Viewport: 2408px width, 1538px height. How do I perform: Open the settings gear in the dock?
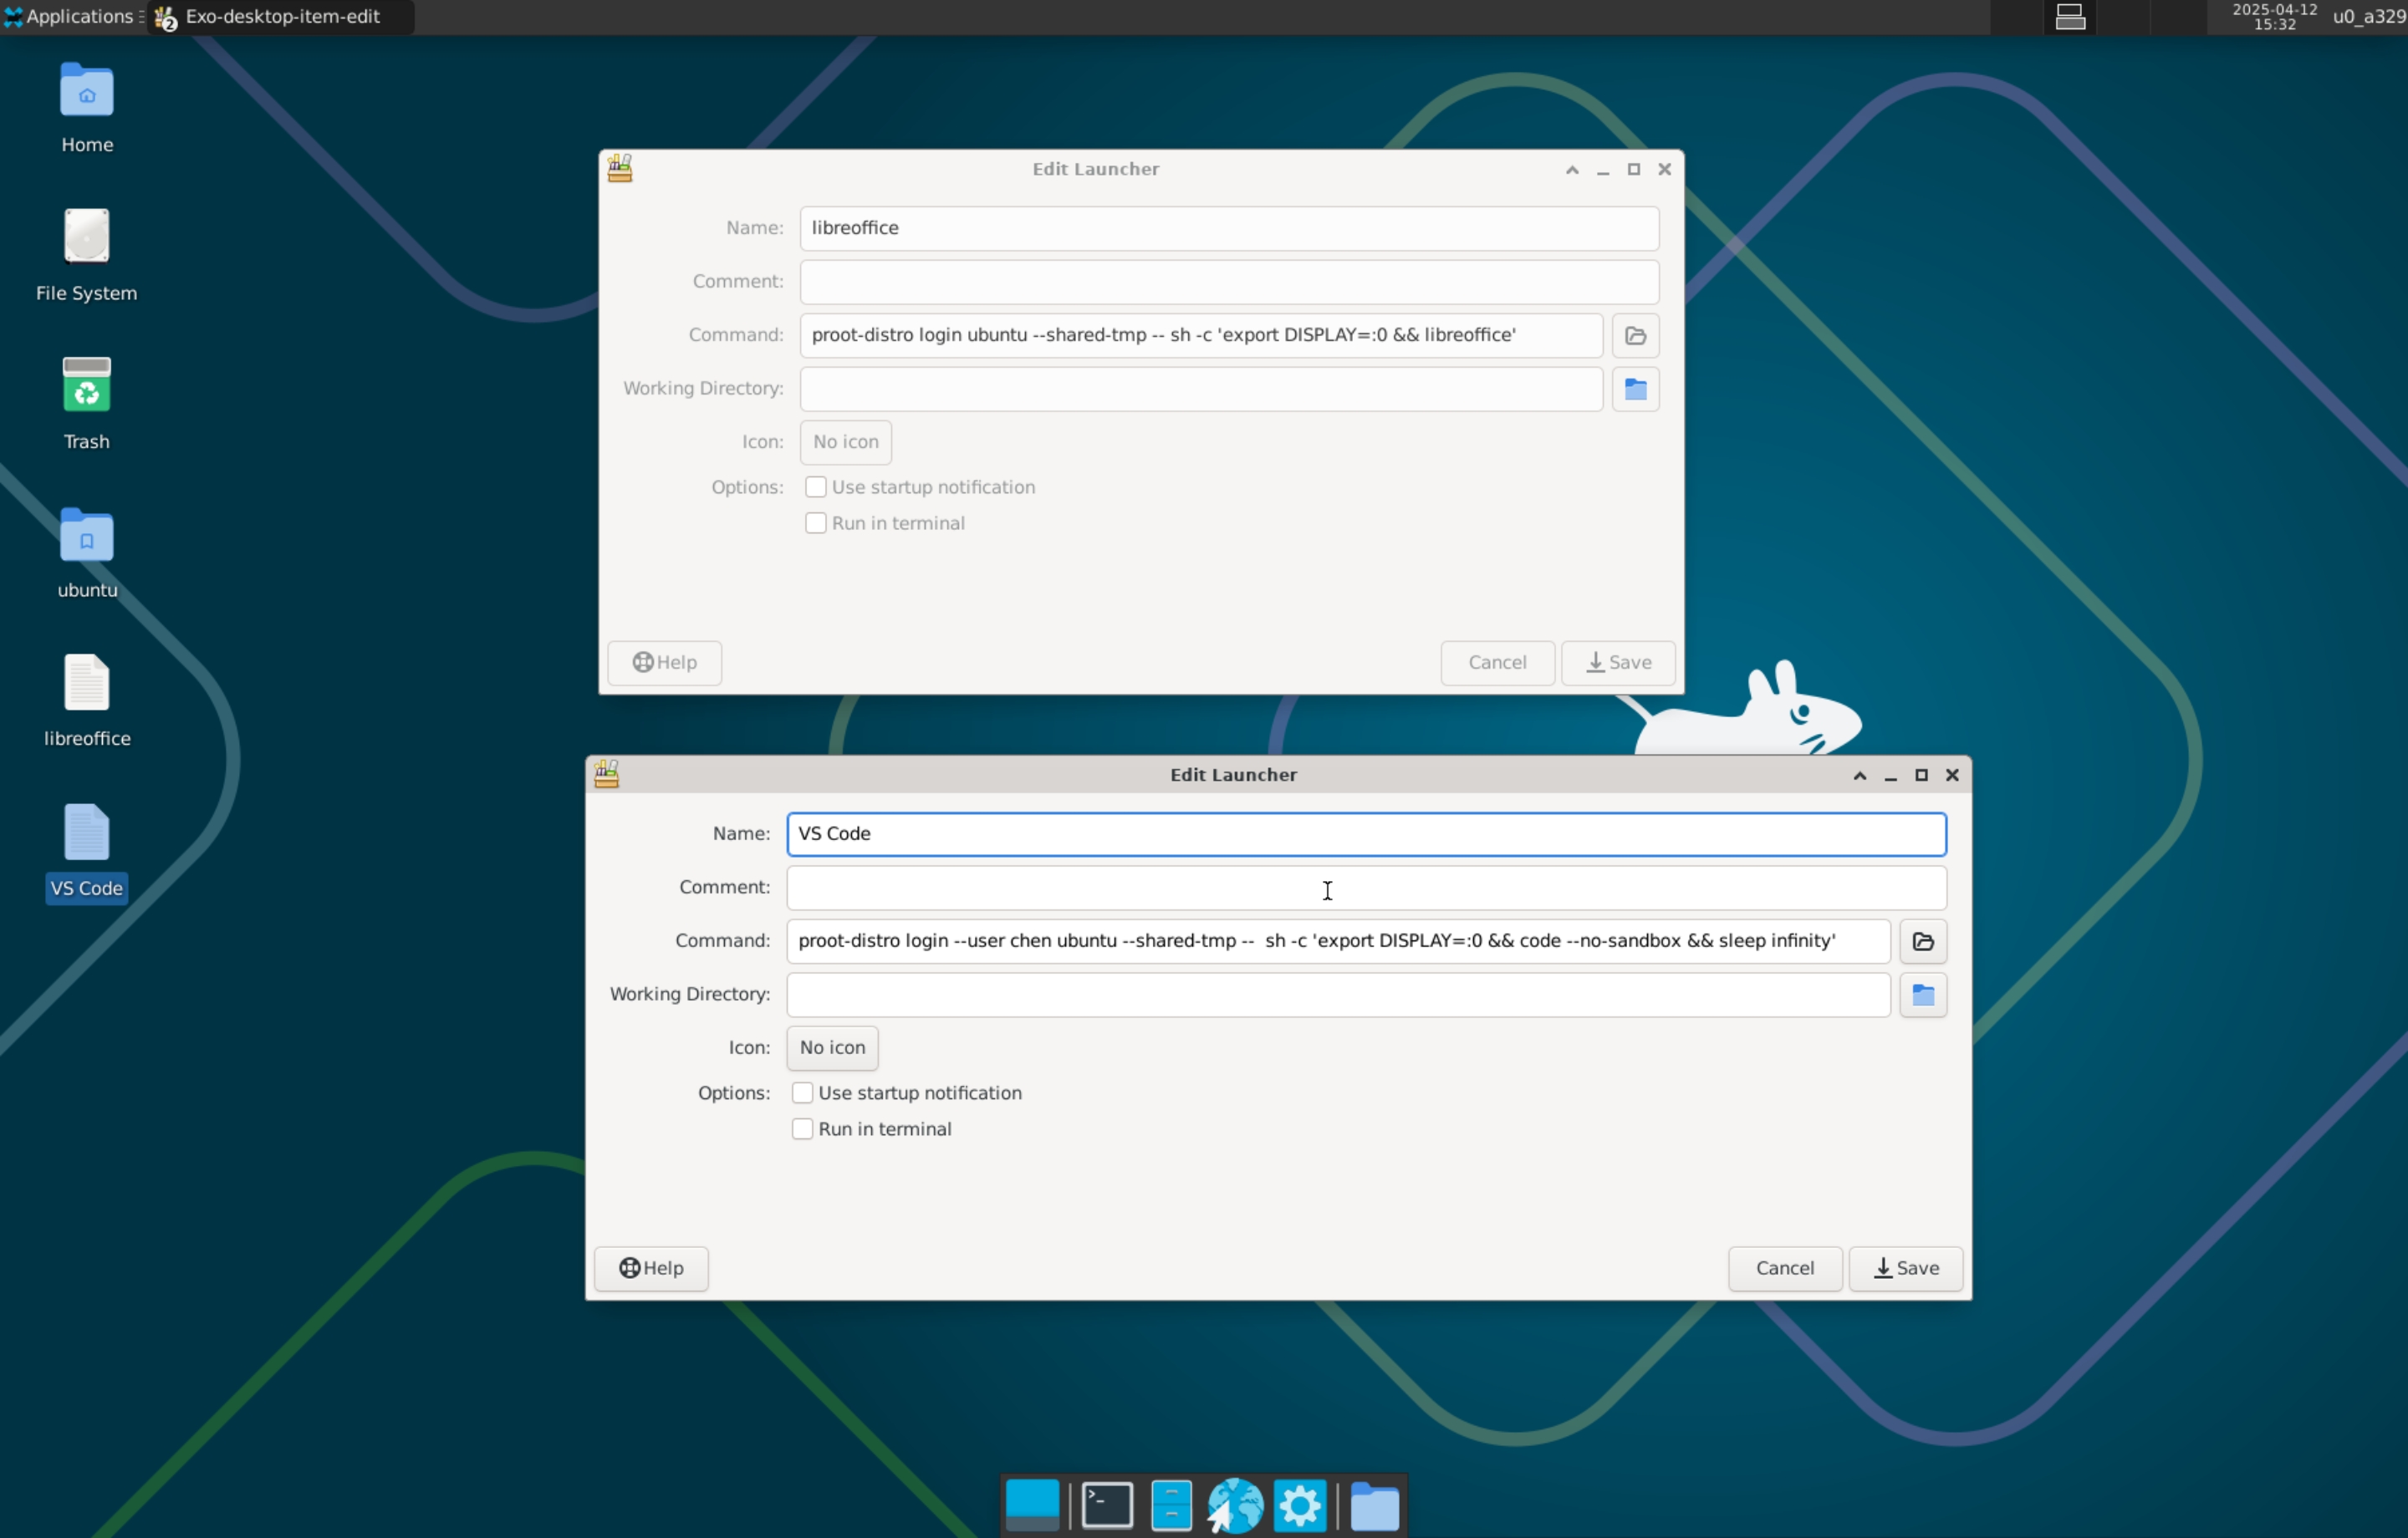[x=1300, y=1505]
